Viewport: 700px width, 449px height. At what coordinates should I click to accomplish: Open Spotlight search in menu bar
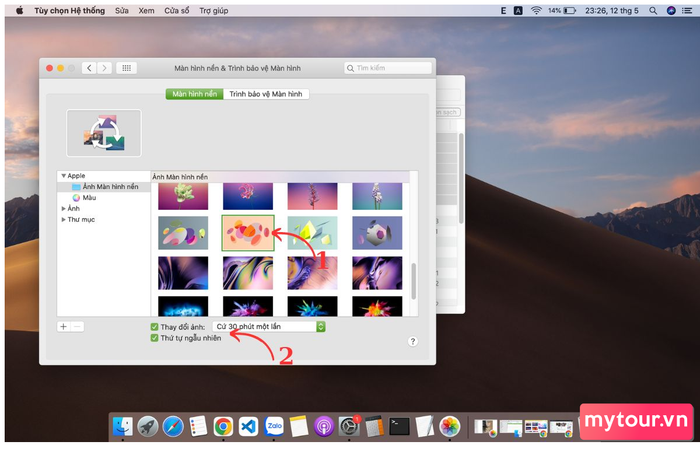click(653, 10)
